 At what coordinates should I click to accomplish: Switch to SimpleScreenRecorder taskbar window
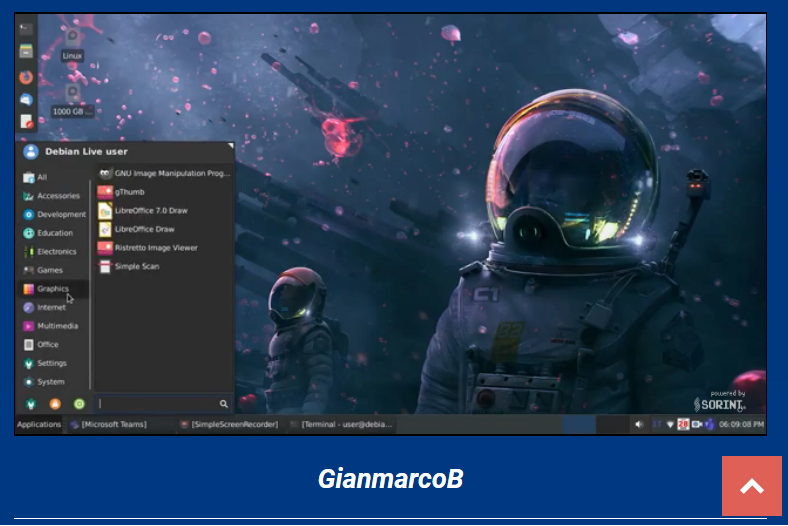(229, 424)
